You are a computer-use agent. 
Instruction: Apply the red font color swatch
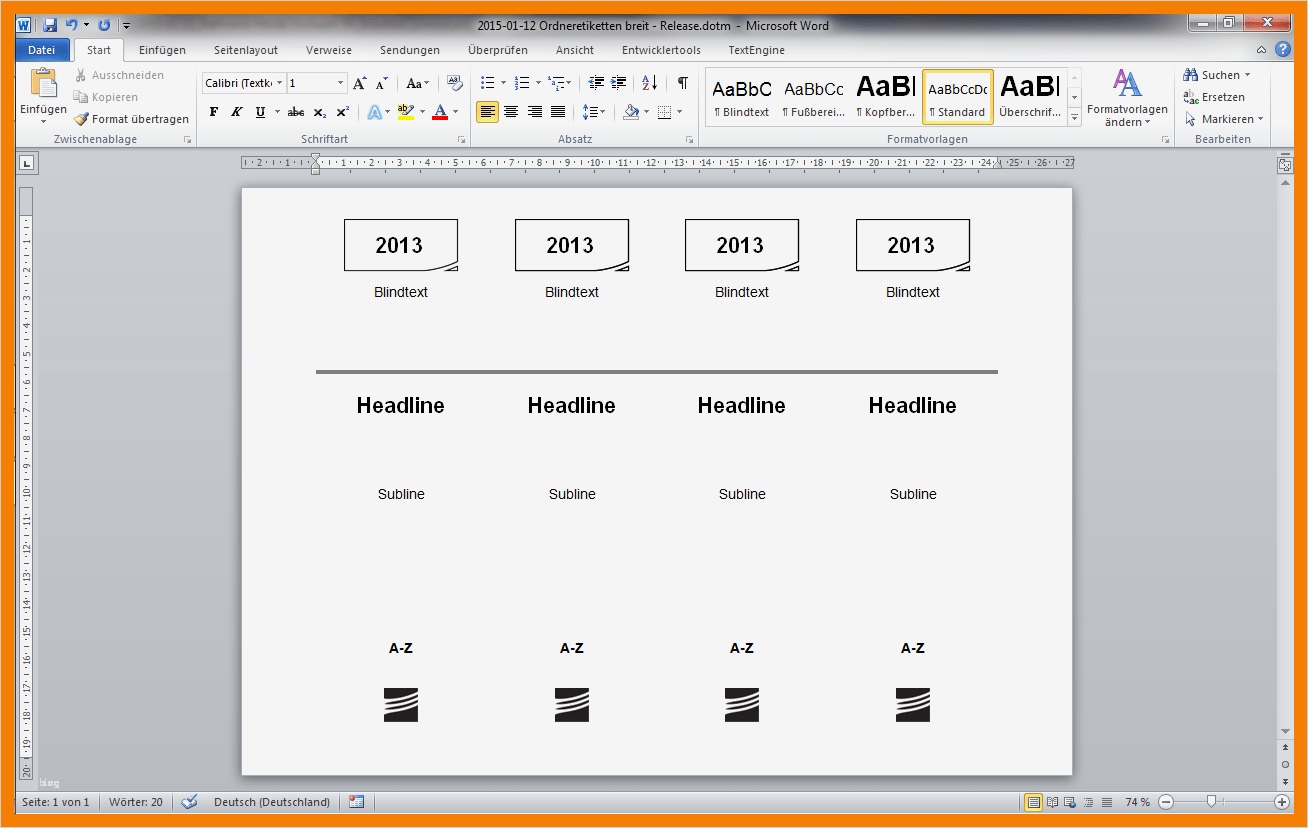(441, 112)
